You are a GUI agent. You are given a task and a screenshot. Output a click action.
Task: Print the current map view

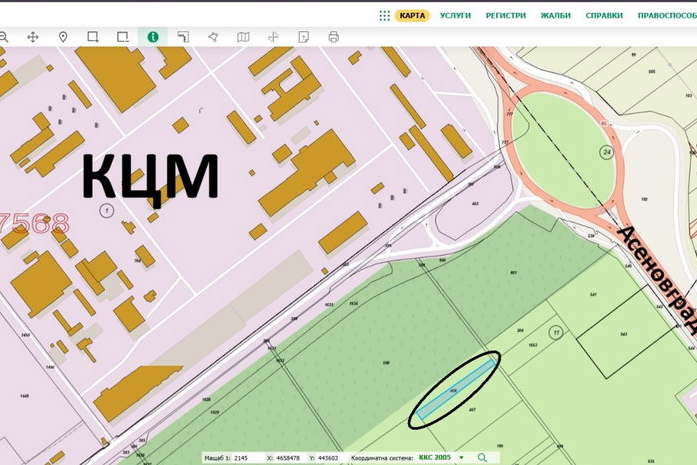[333, 37]
